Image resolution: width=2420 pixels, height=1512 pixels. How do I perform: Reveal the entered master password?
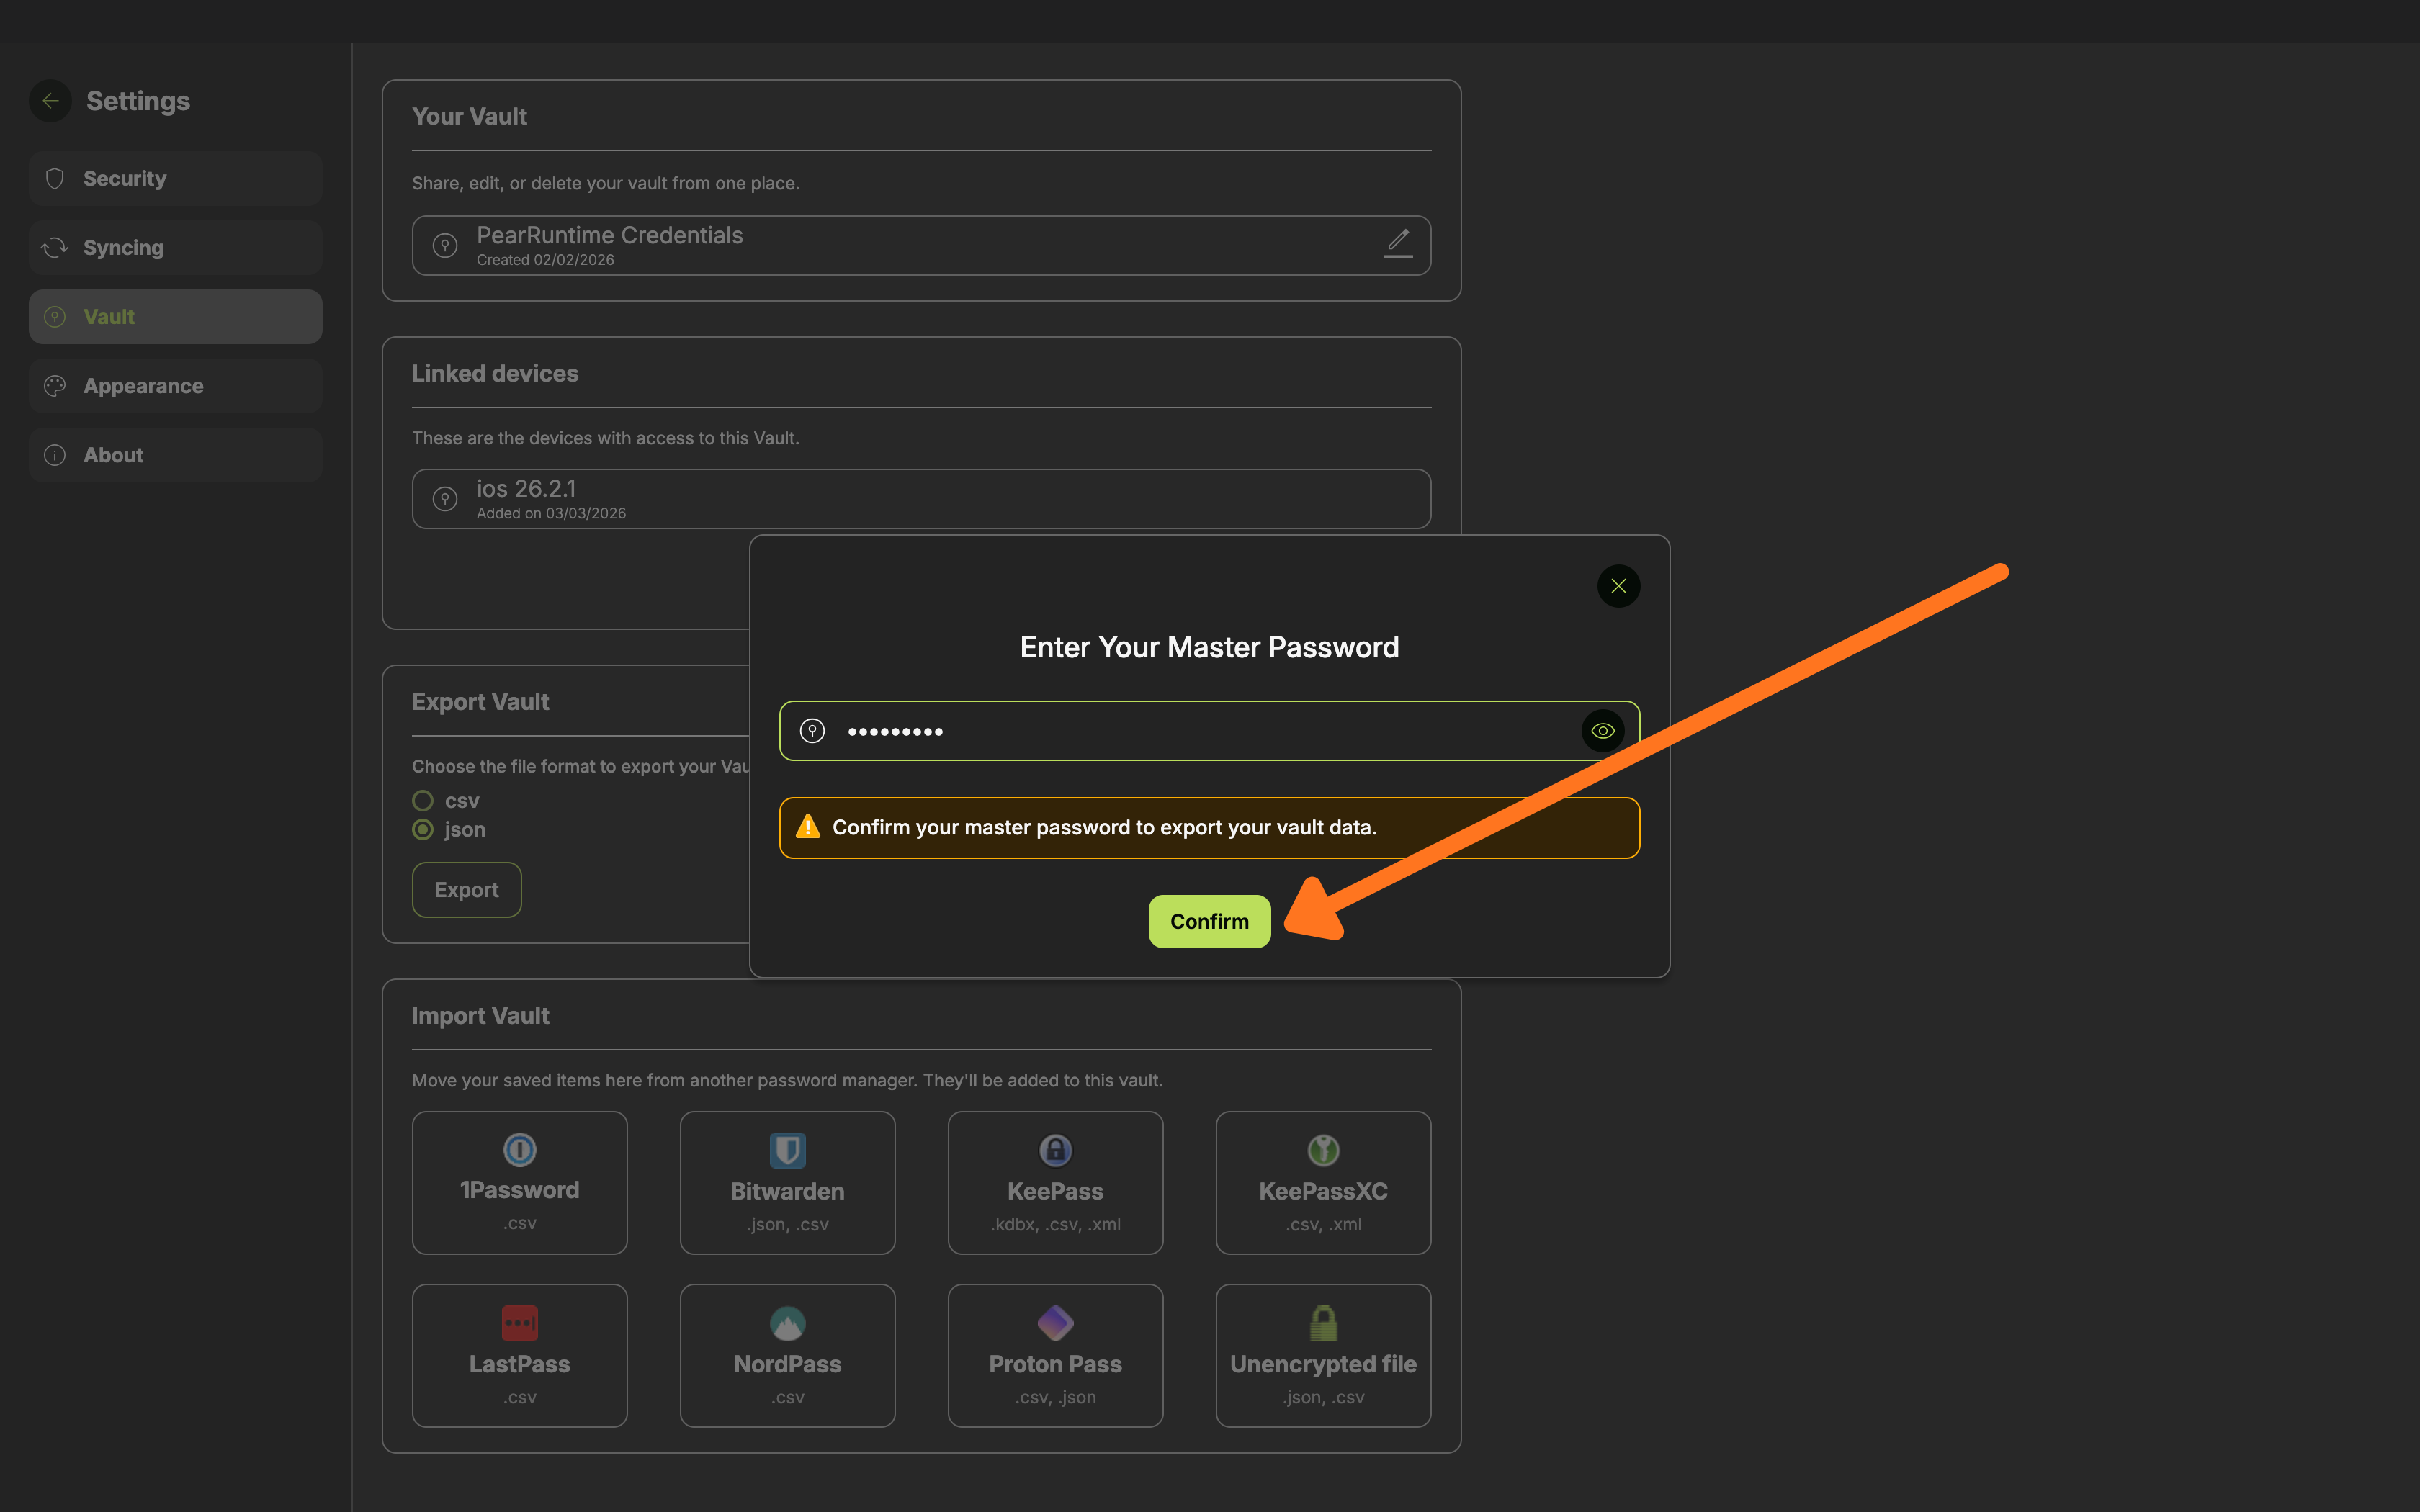click(1603, 730)
